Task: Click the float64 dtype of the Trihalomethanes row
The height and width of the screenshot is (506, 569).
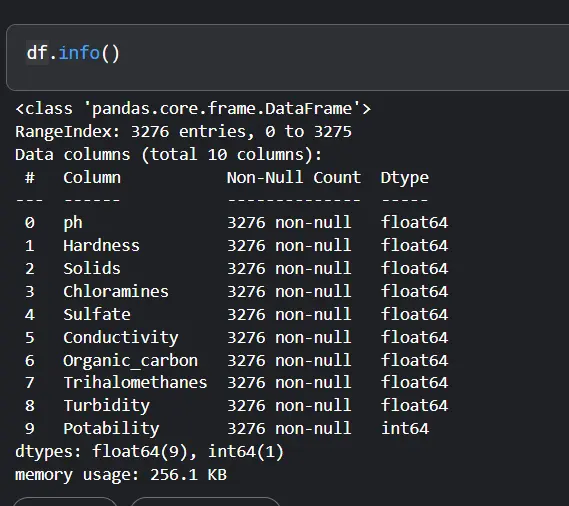Action: (414, 383)
